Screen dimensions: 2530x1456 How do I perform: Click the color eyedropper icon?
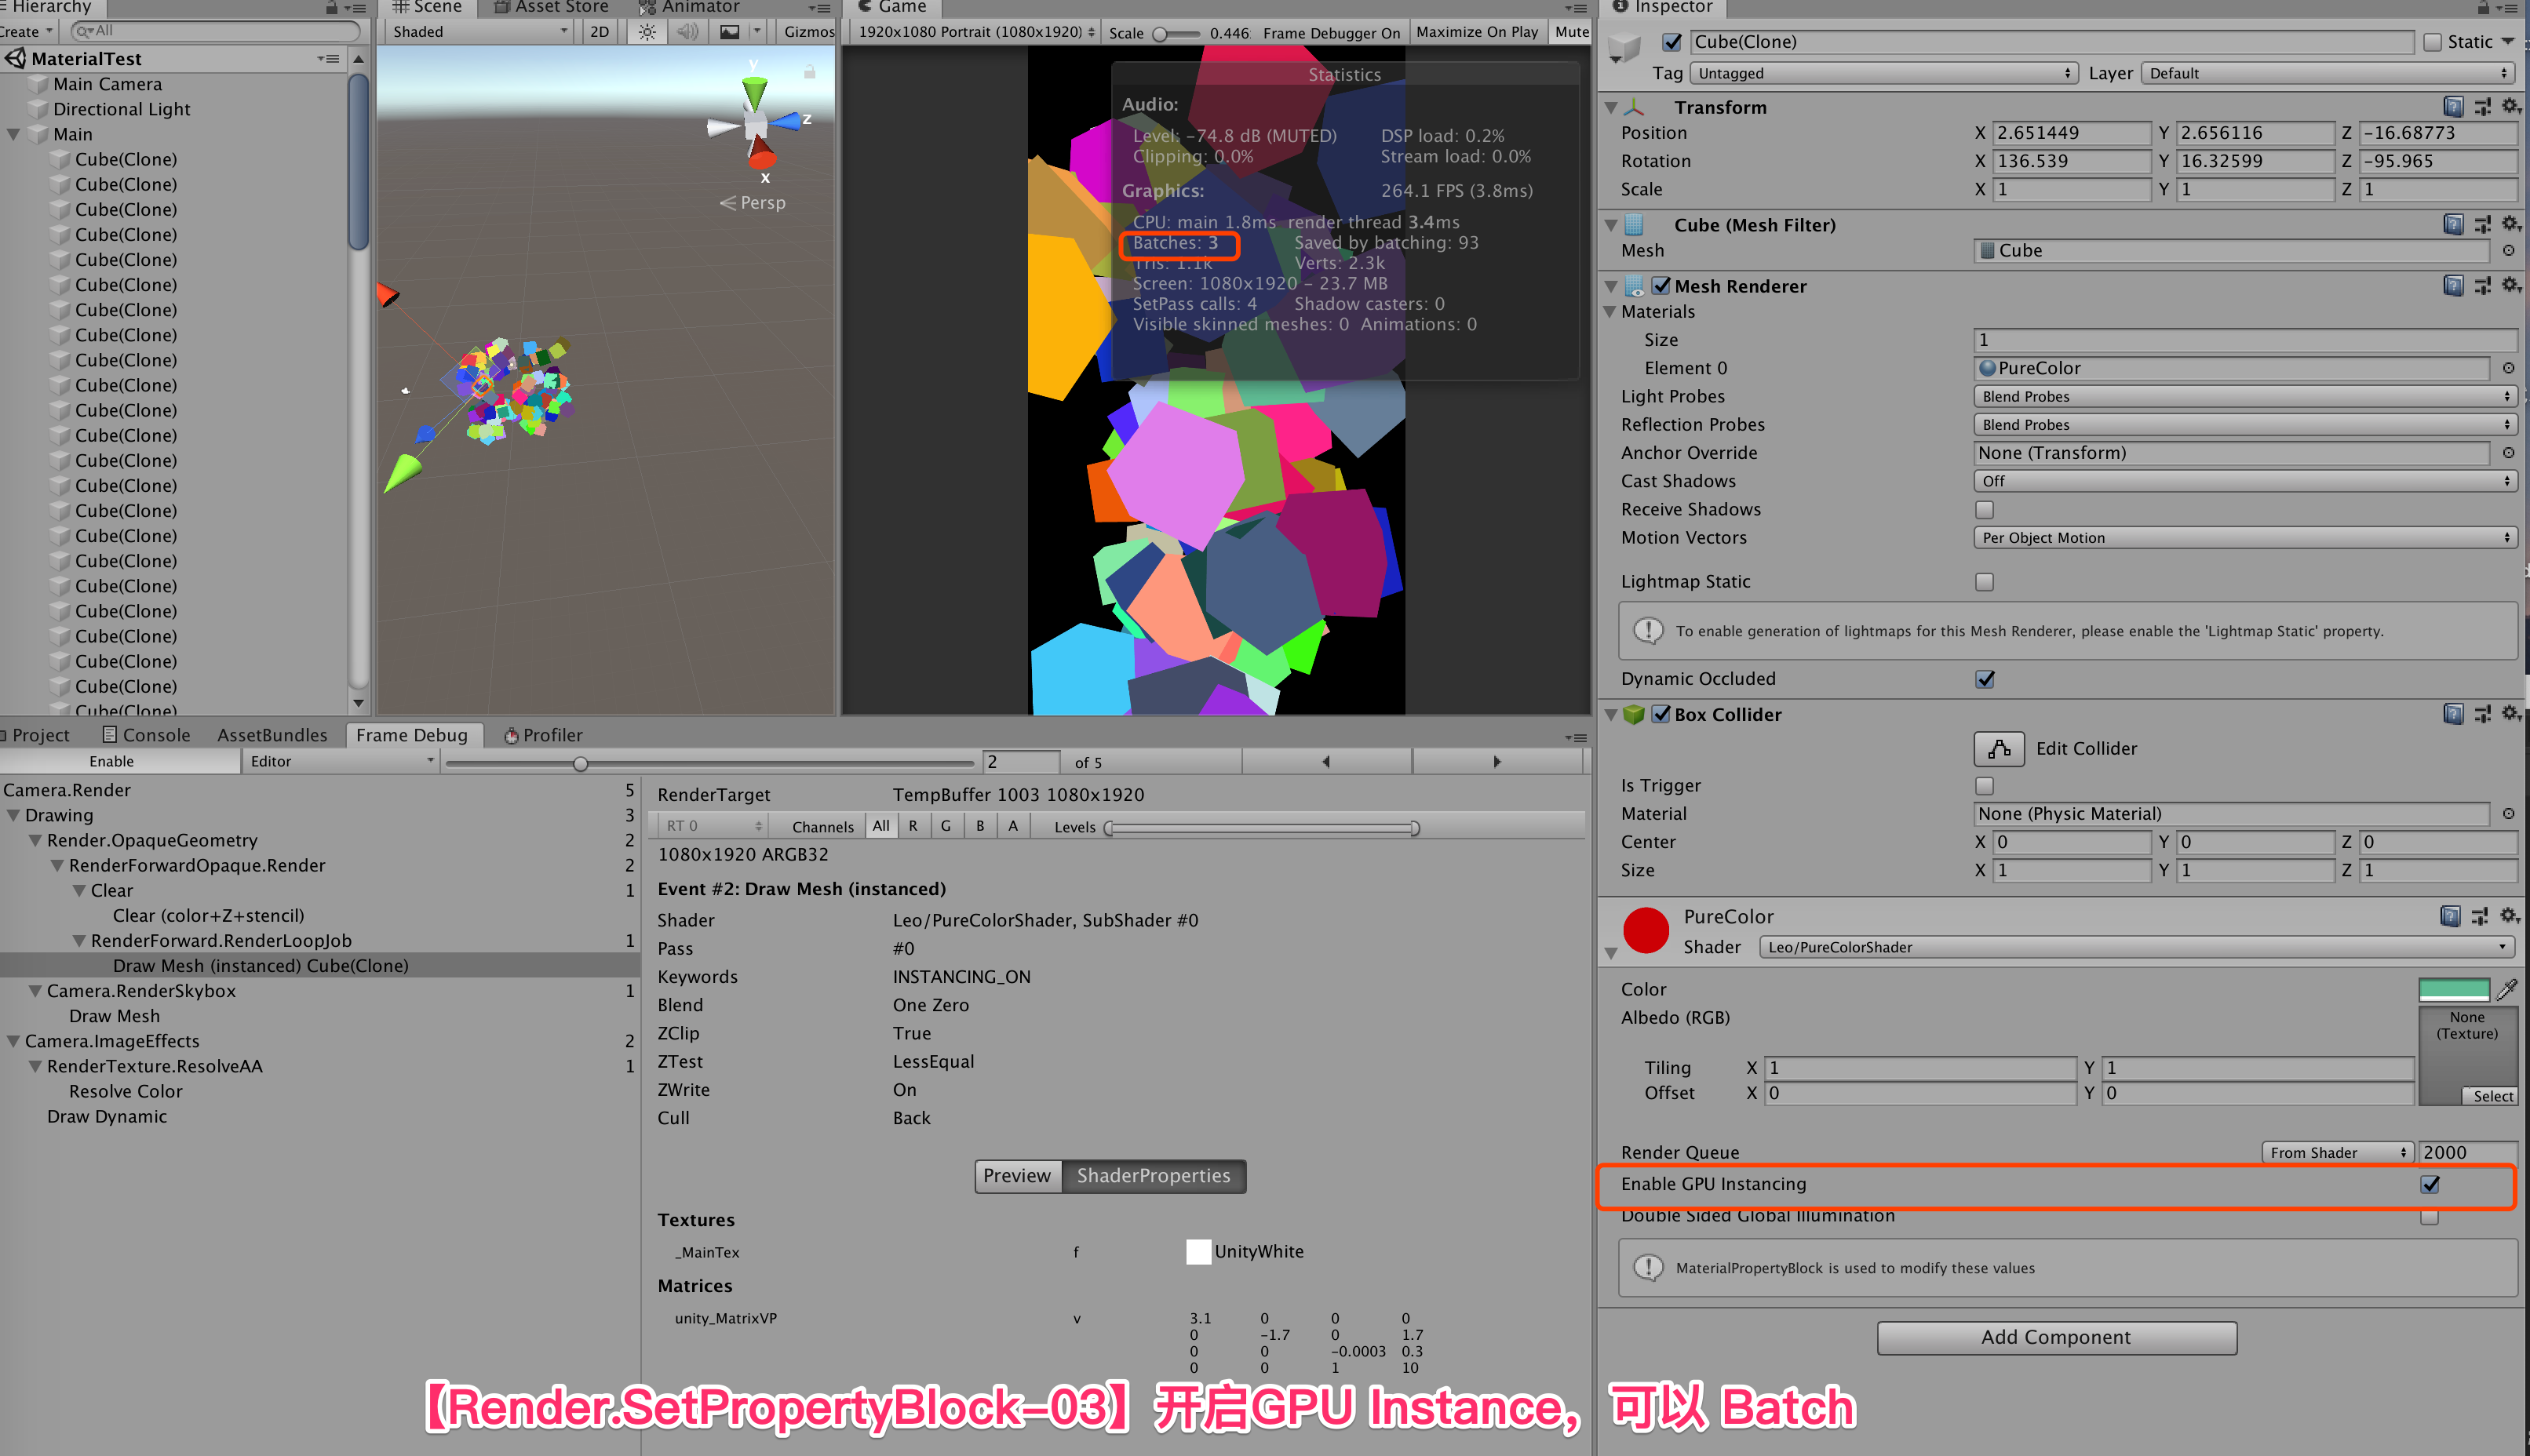[2506, 989]
